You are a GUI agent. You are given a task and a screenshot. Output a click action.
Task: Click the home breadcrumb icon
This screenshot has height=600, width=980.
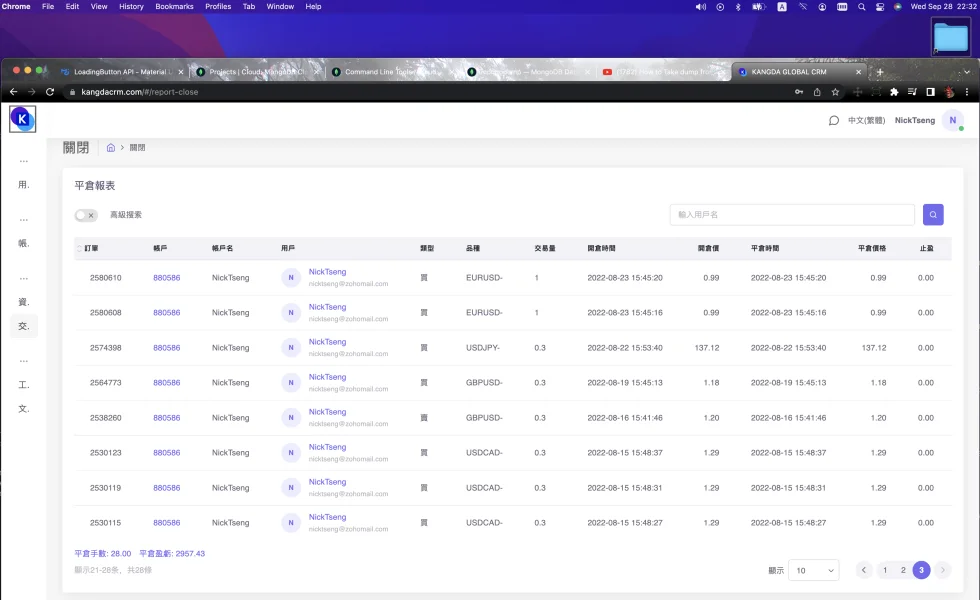111,148
